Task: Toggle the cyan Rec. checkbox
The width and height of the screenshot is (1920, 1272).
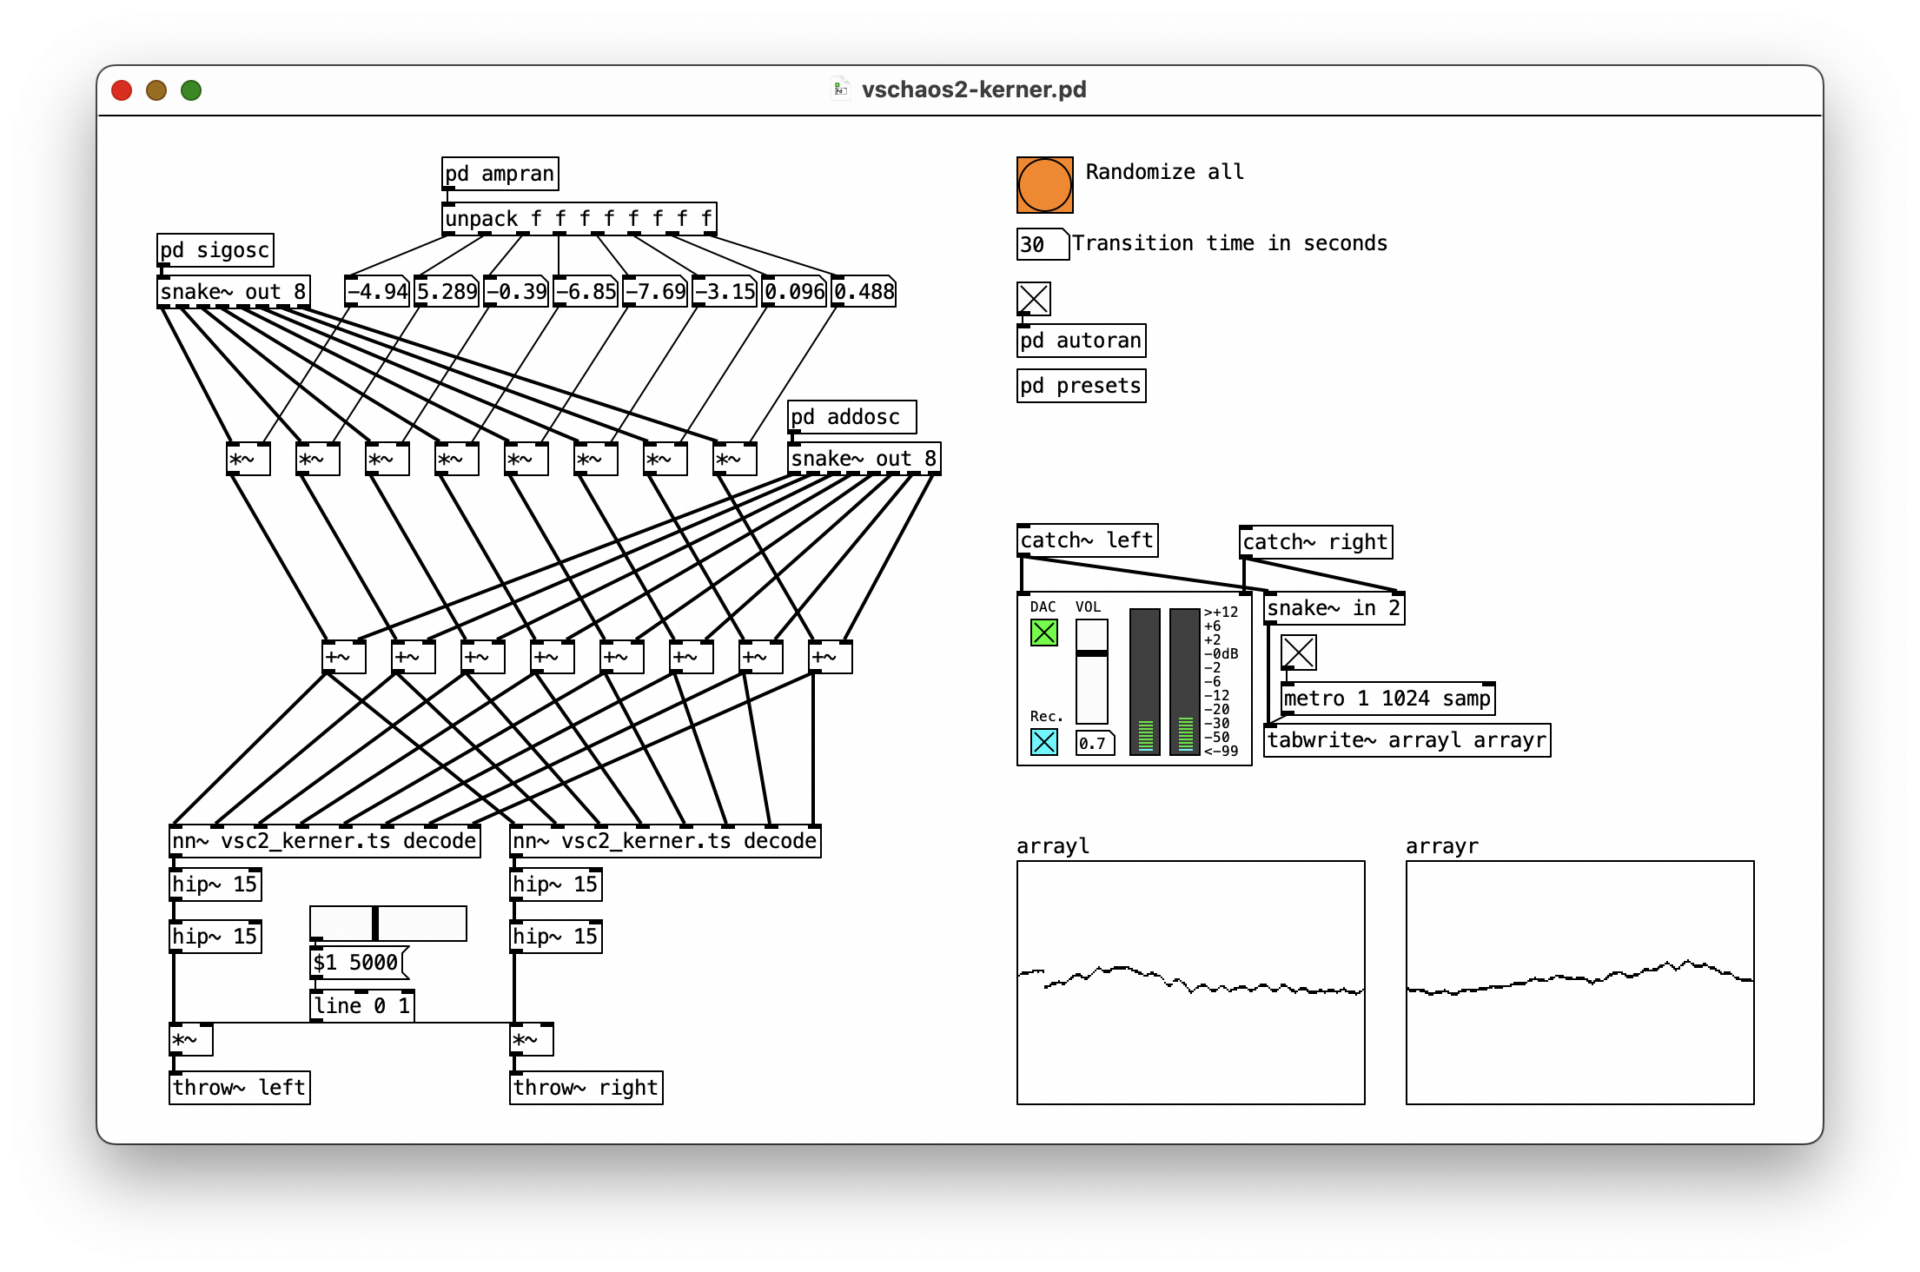Action: tap(1043, 742)
